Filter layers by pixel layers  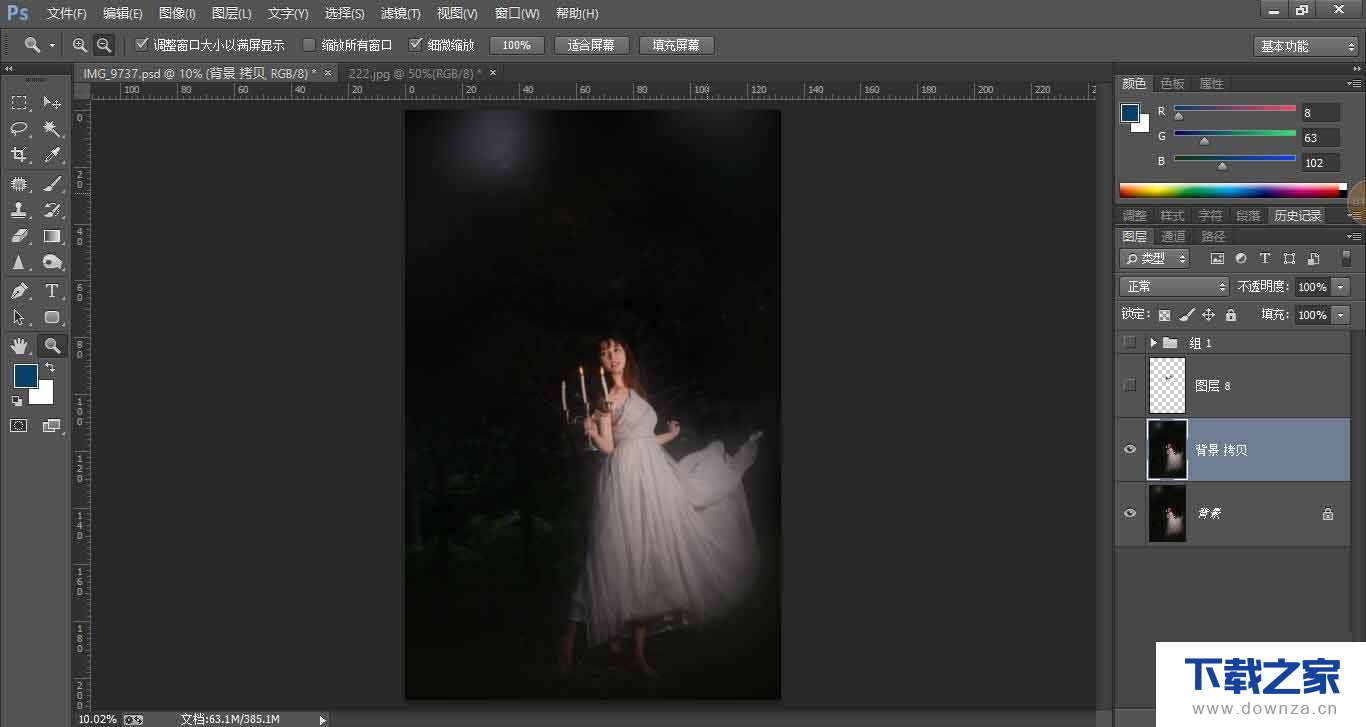pyautogui.click(x=1217, y=258)
